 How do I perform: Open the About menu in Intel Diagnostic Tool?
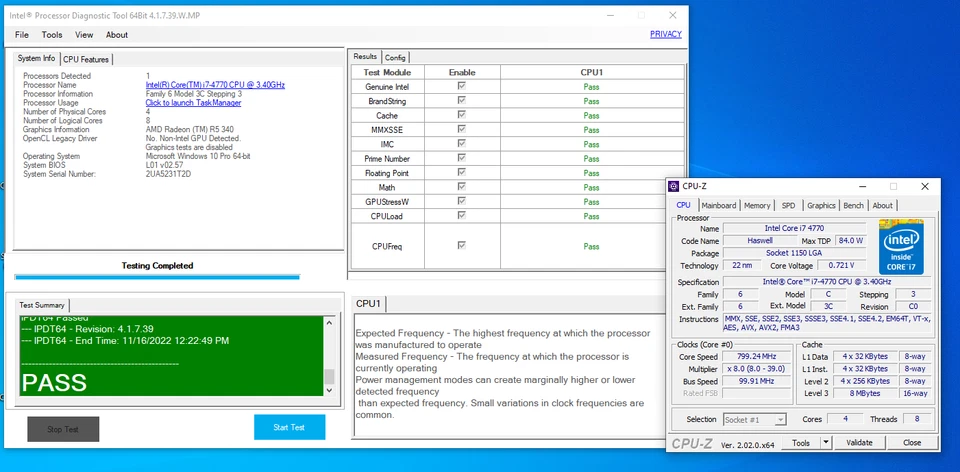(x=117, y=35)
